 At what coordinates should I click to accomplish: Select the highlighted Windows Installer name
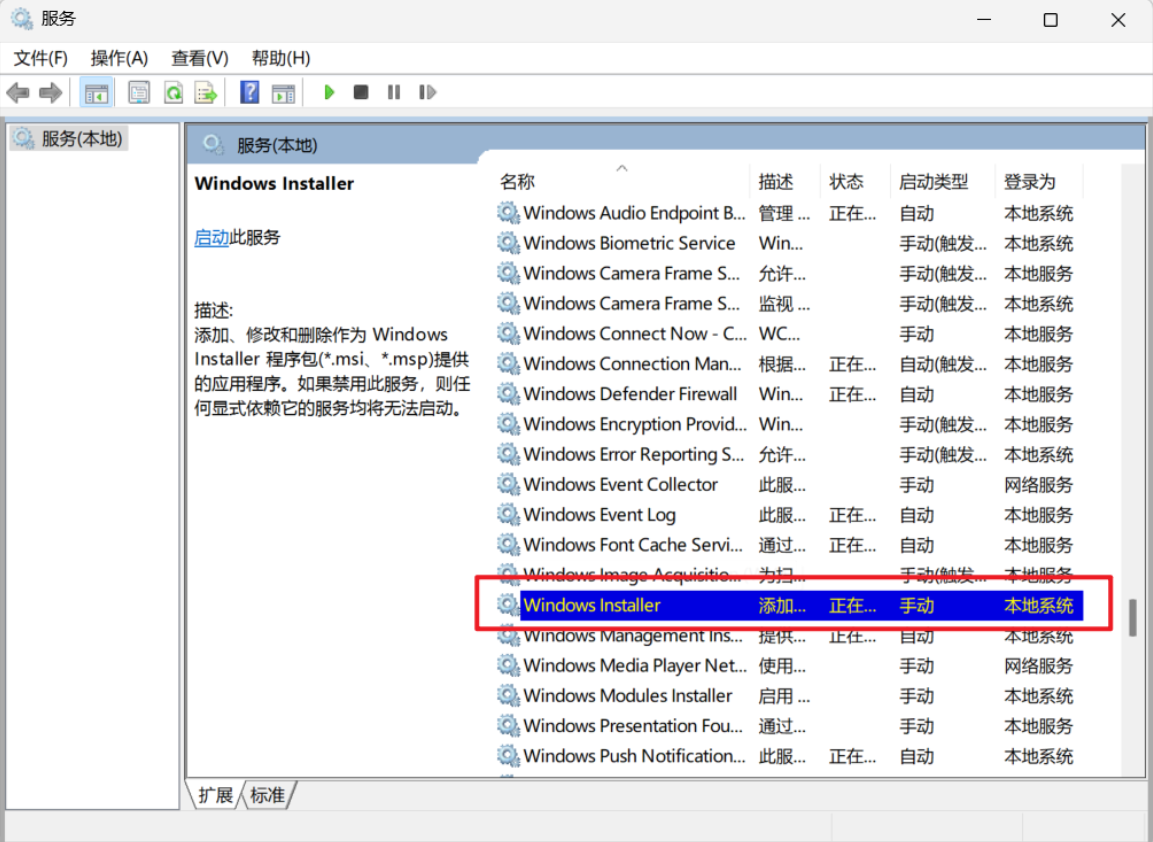[x=591, y=604]
